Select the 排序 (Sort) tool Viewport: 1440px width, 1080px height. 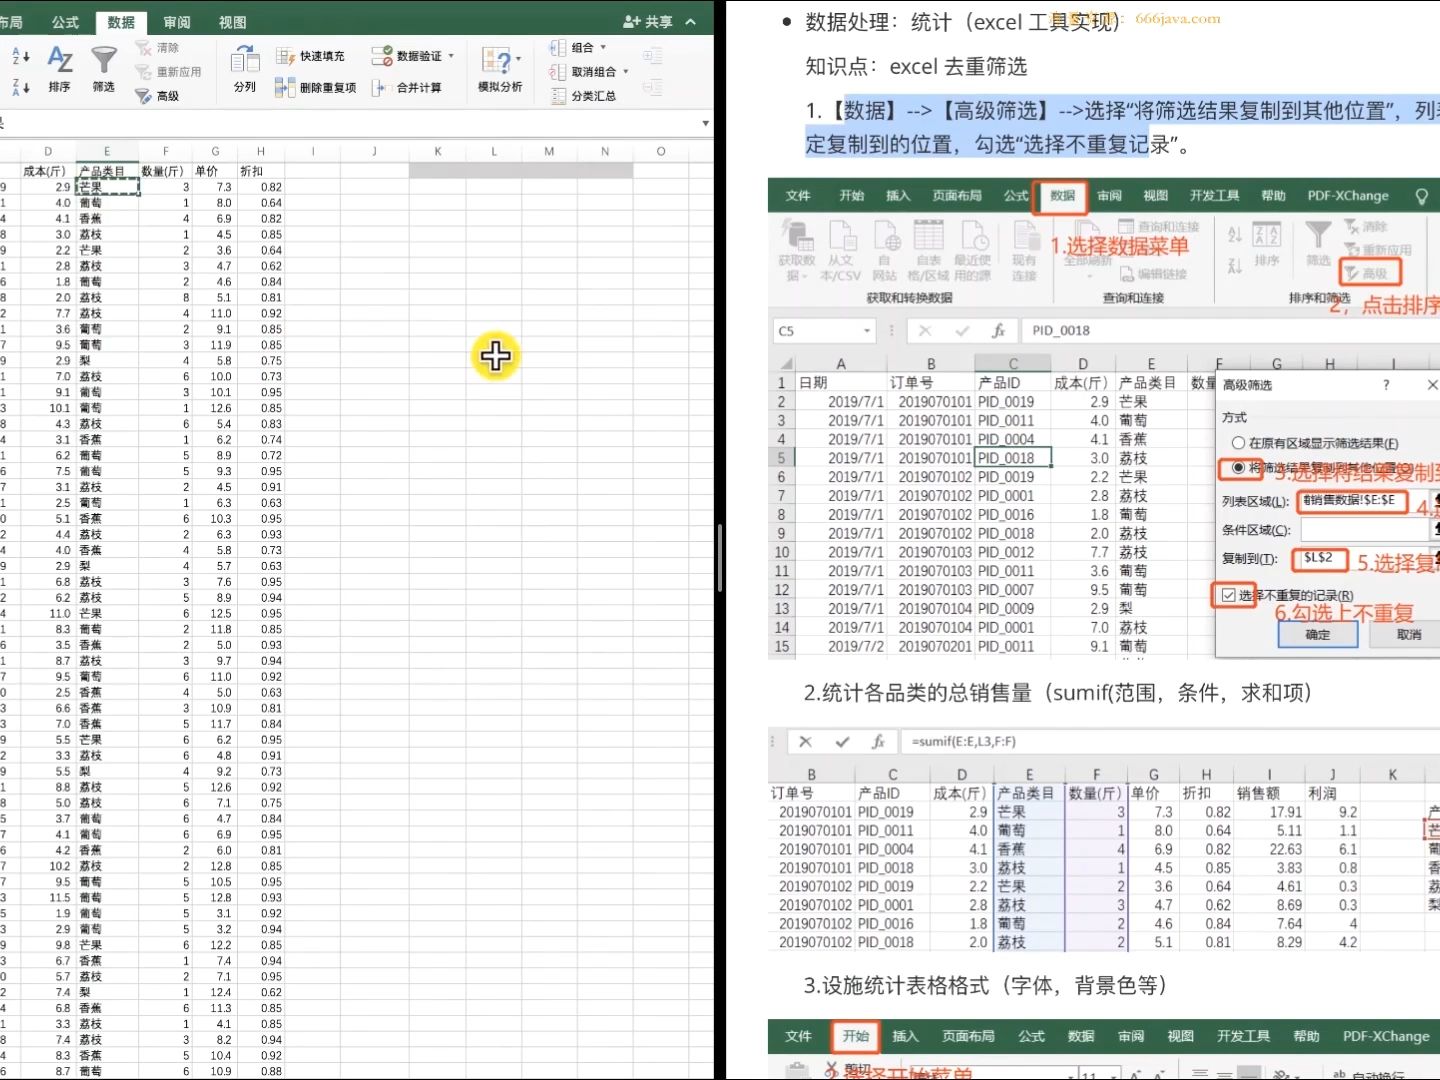tap(59, 70)
